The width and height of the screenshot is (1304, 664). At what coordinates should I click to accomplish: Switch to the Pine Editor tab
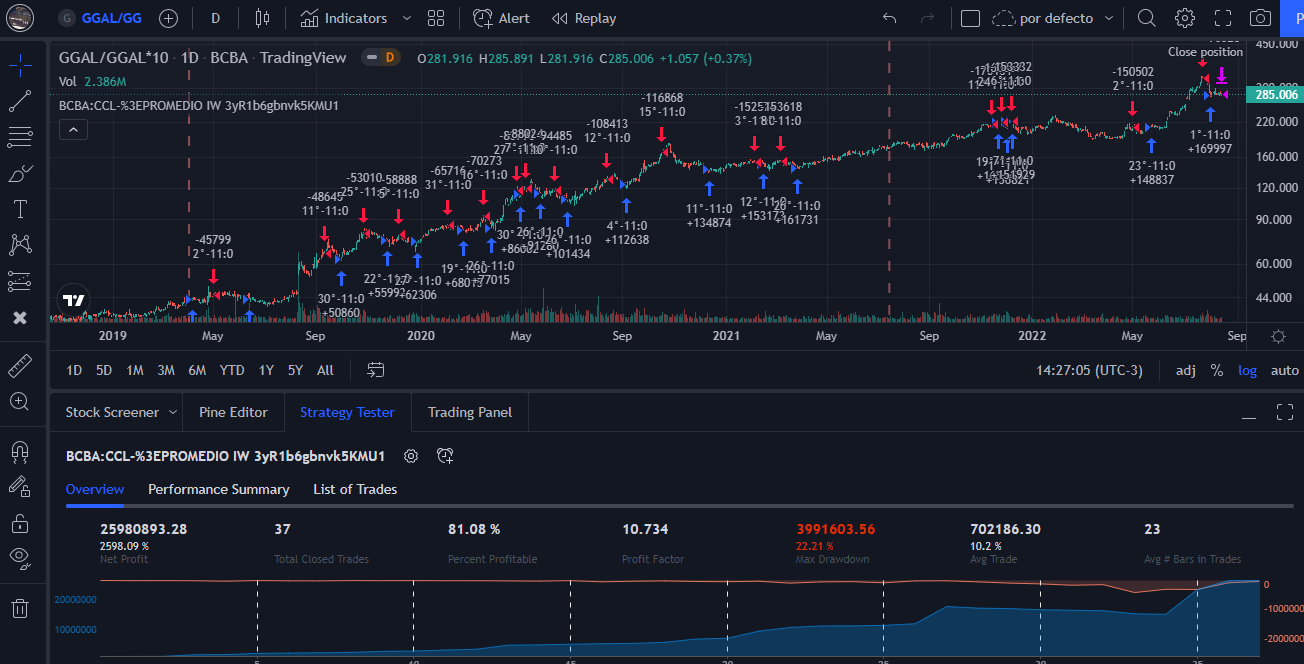click(x=233, y=412)
